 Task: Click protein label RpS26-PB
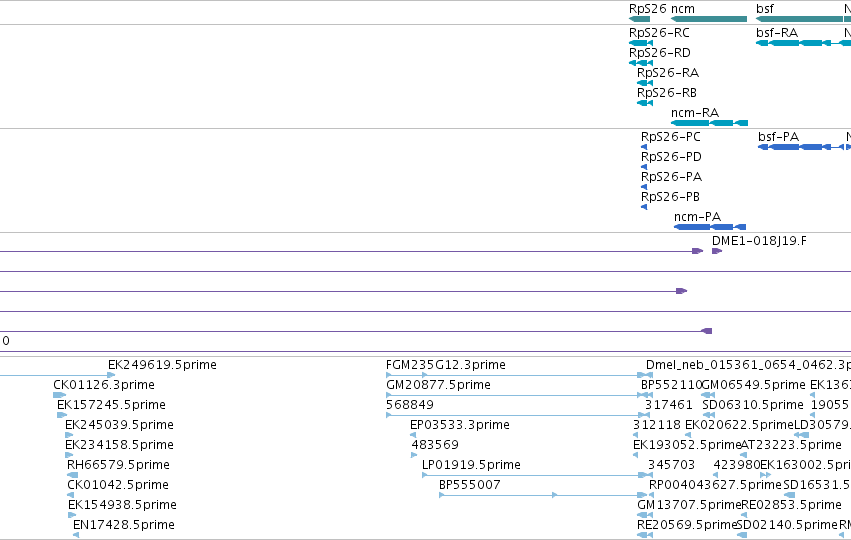click(x=670, y=197)
